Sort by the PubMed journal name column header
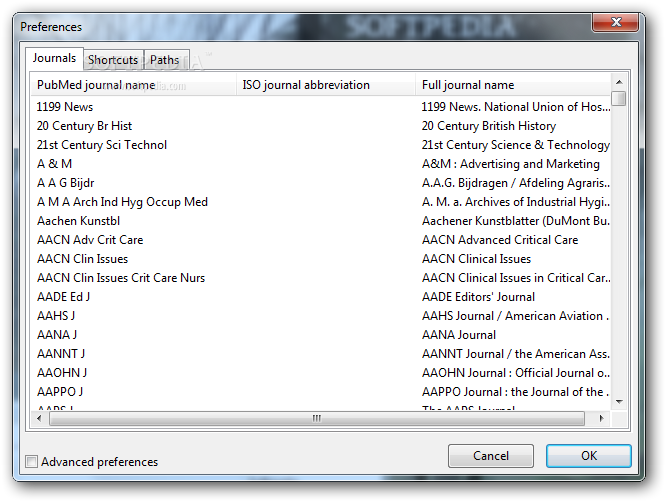Viewport: 666px width, 502px height. (x=134, y=85)
